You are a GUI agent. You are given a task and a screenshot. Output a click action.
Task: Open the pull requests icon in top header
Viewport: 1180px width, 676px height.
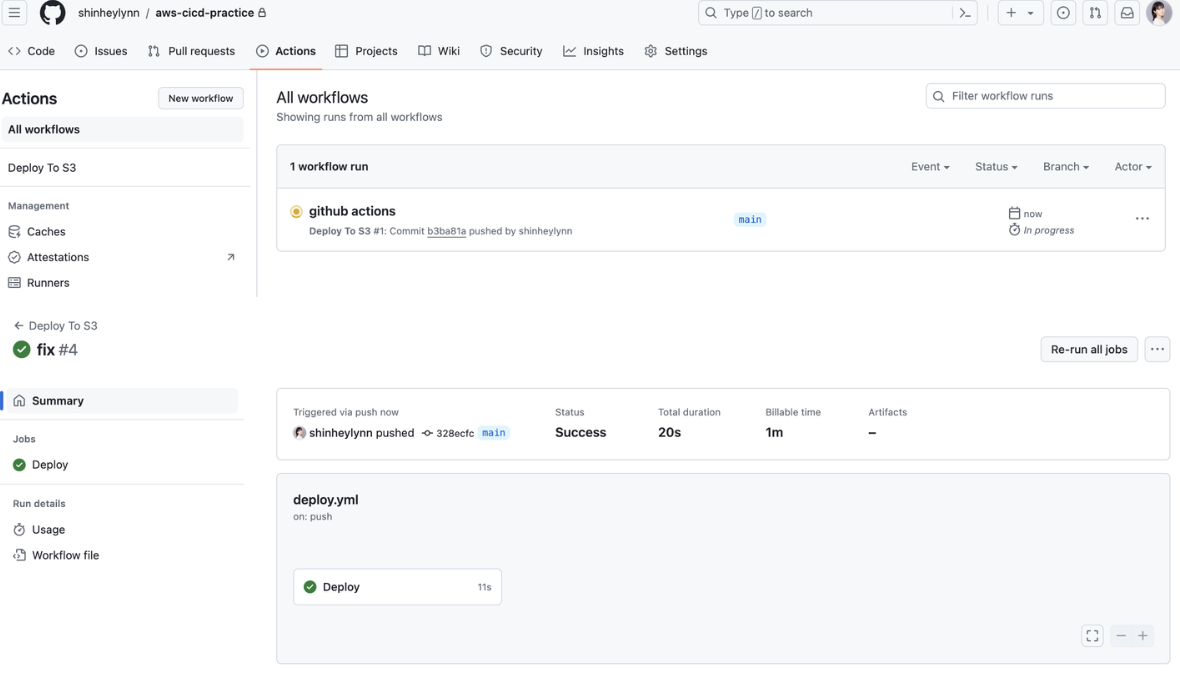tap(1095, 13)
